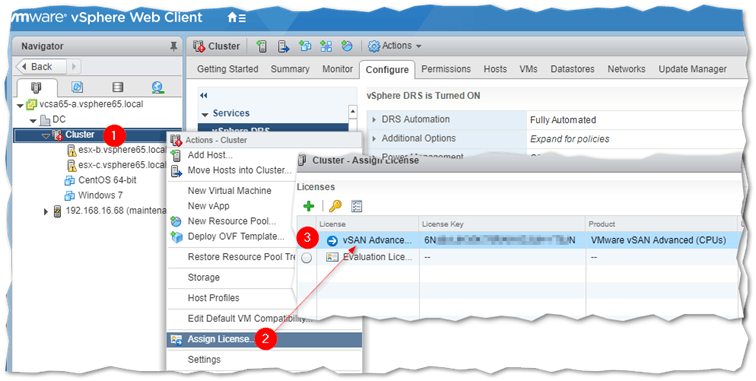
Task: Open Storage navigator tab icon
Action: point(118,87)
